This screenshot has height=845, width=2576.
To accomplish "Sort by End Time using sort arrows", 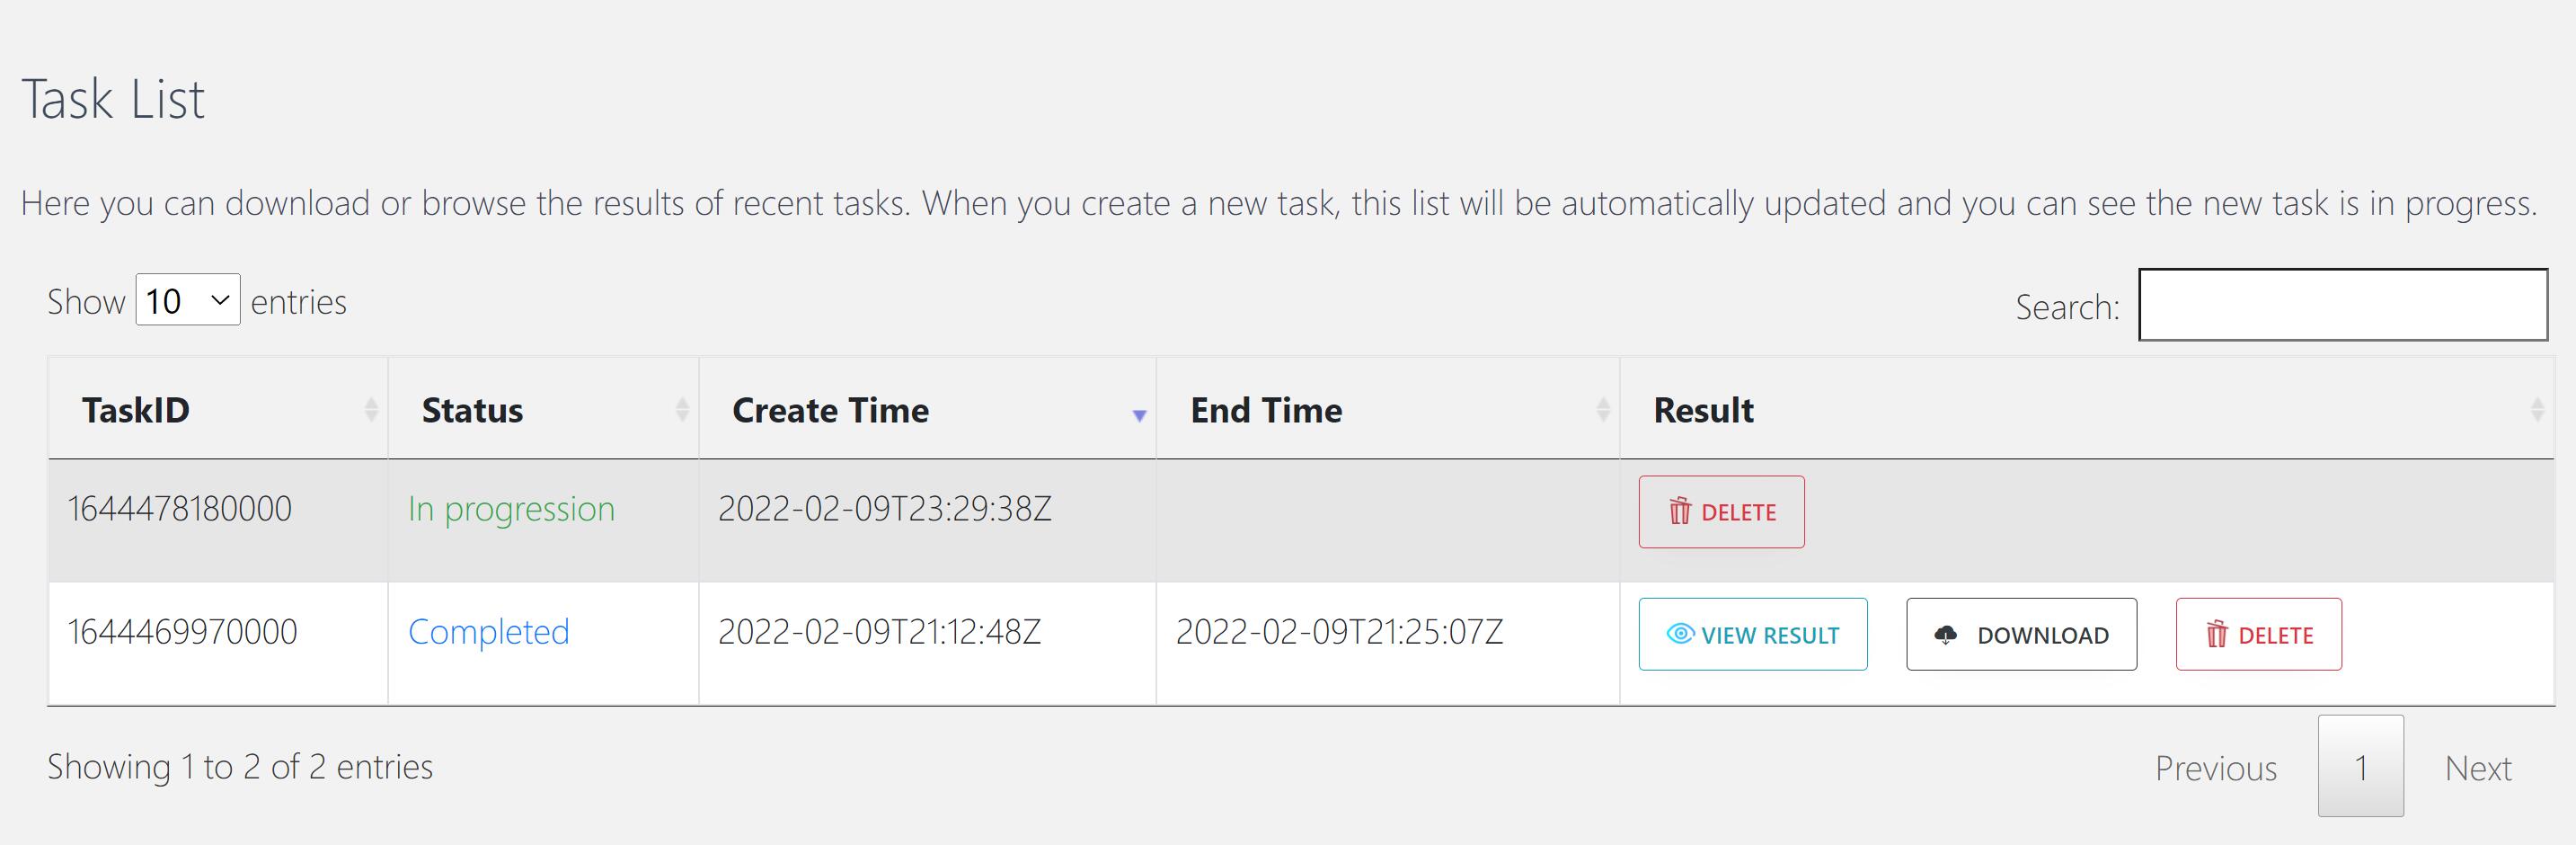I will [1603, 409].
